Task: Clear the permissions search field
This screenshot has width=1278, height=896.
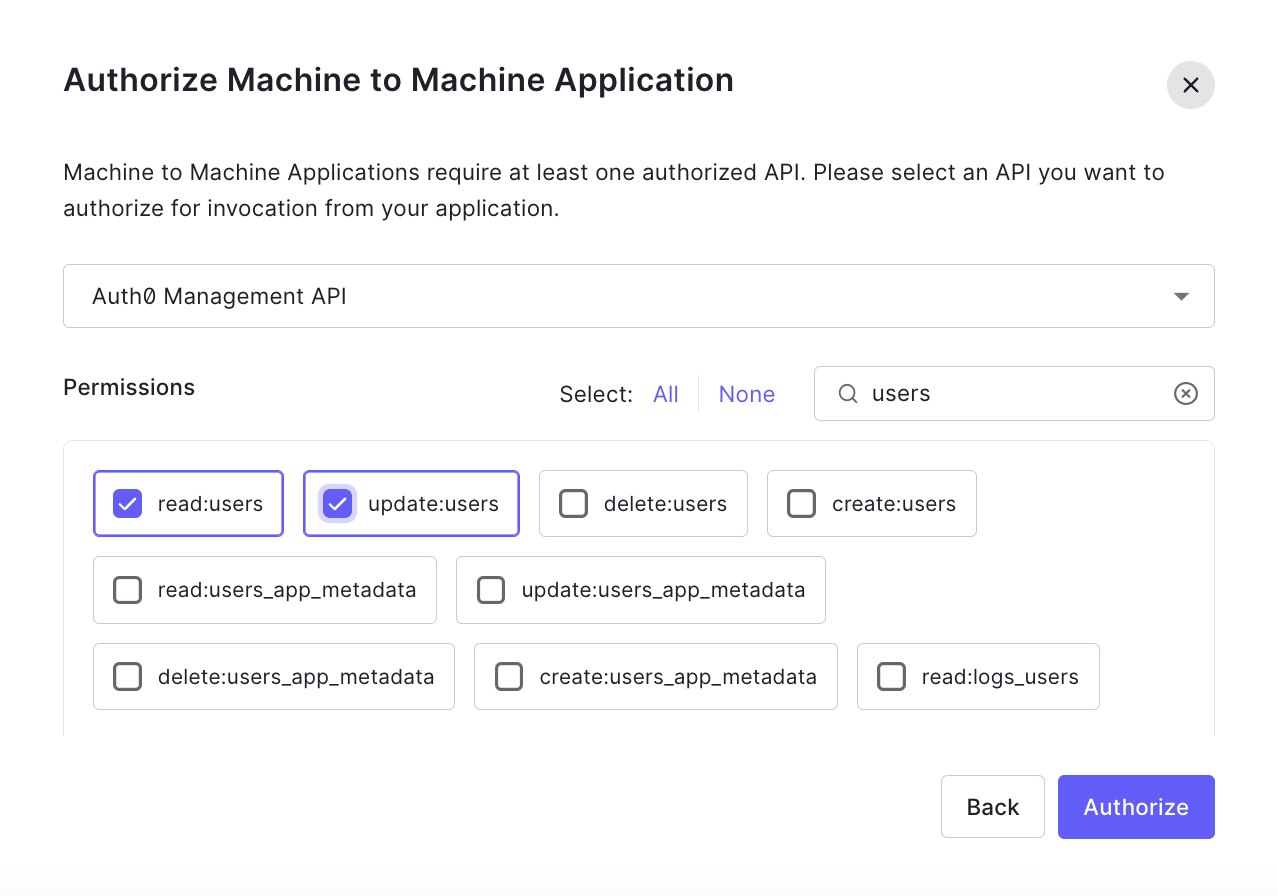Action: point(1185,394)
